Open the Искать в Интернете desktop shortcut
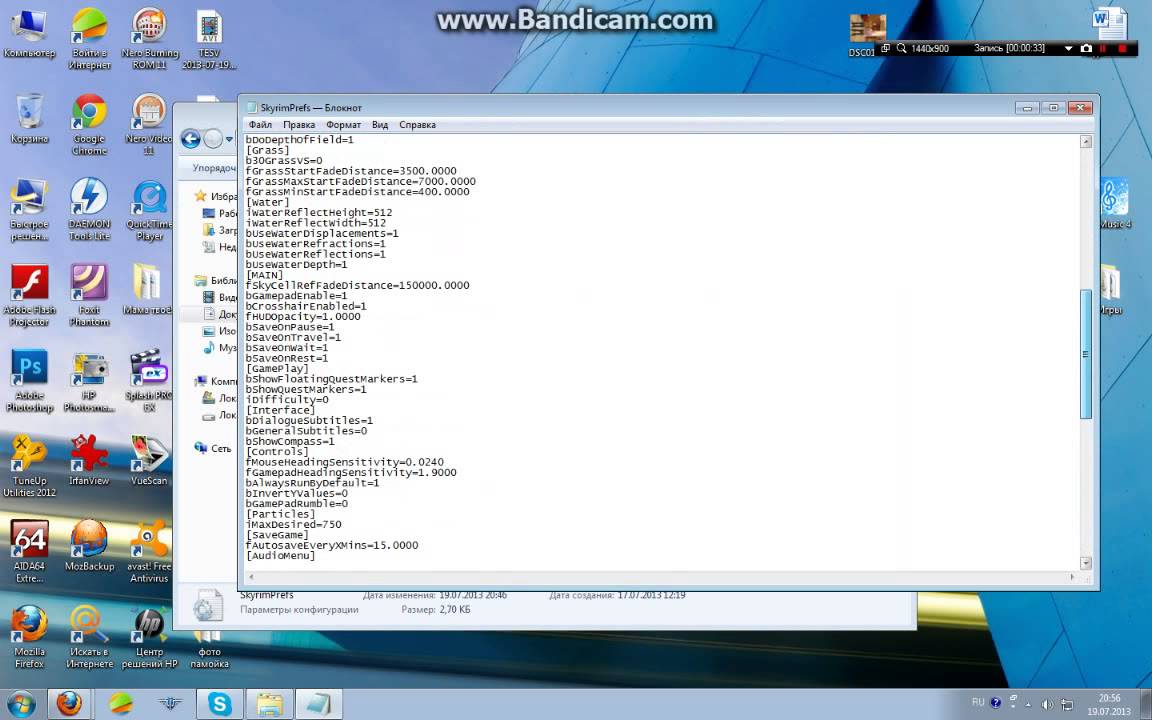 [x=89, y=637]
